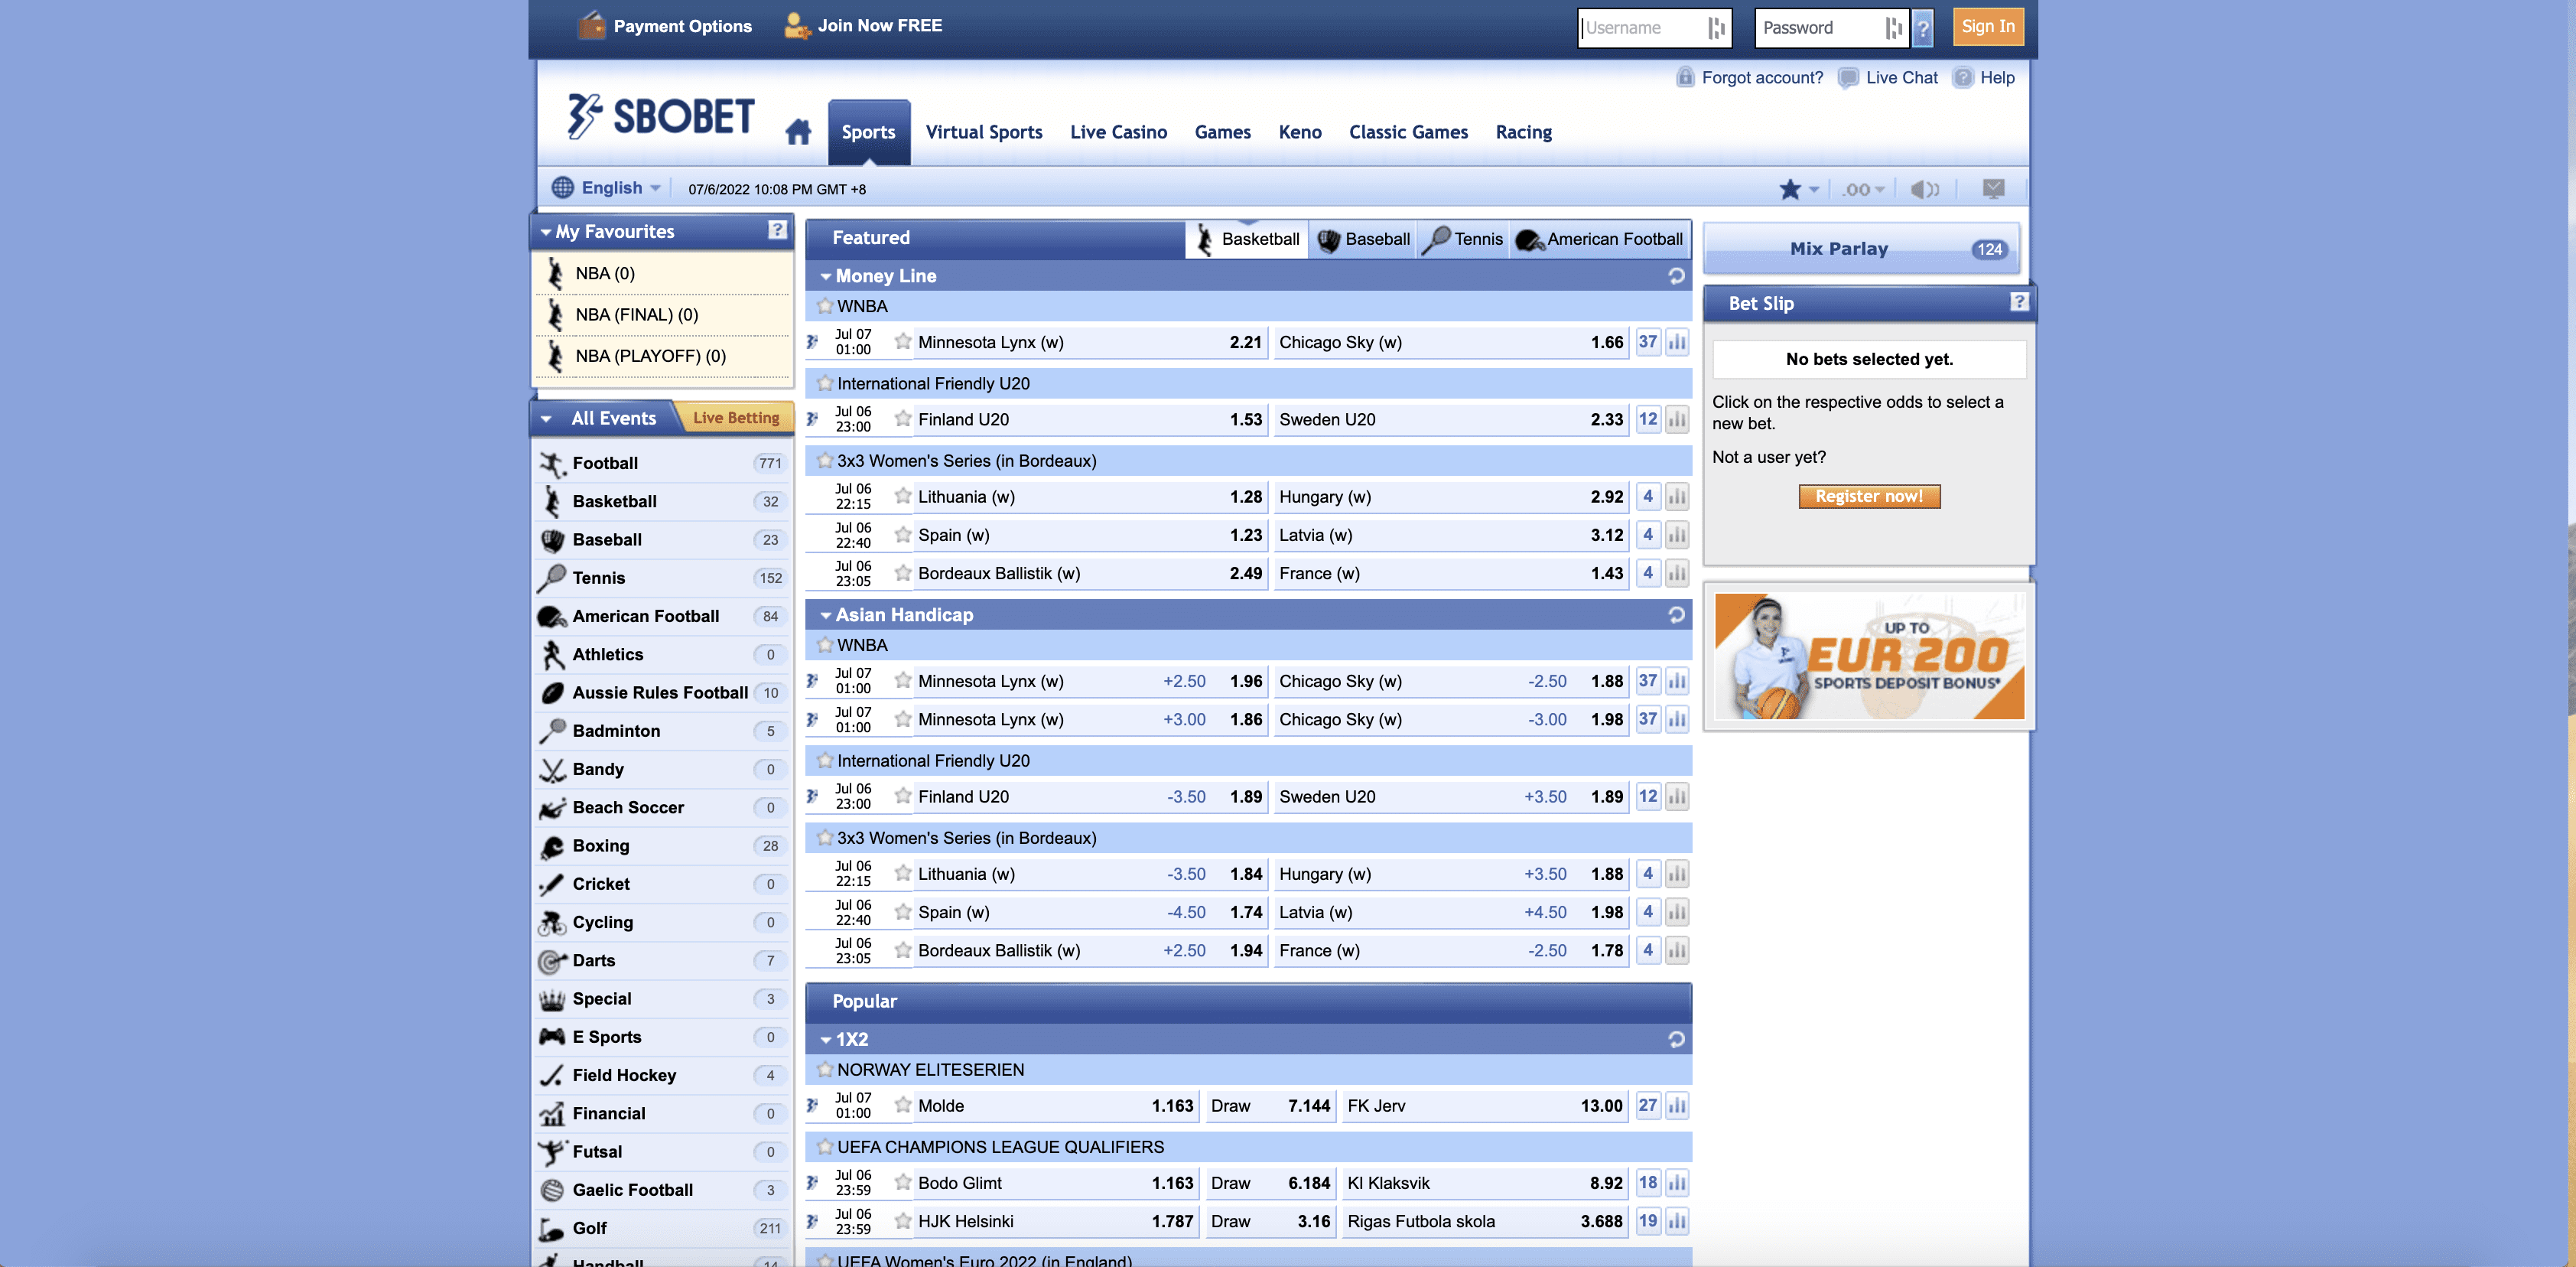Click the Sign In button
This screenshot has height=1267, width=2576.
coord(1988,27)
